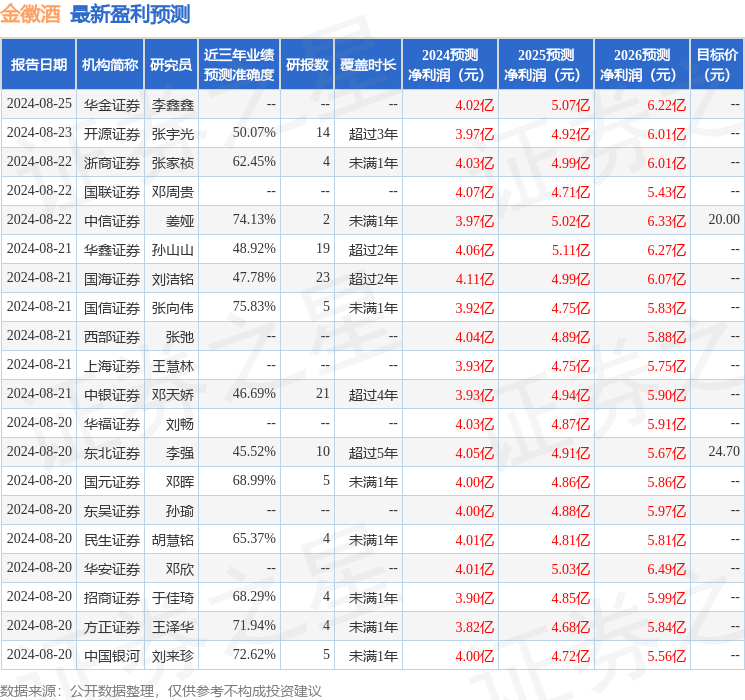Image resolution: width=745 pixels, height=700 pixels.
Task: Select target price 20.00
Action: (724, 220)
